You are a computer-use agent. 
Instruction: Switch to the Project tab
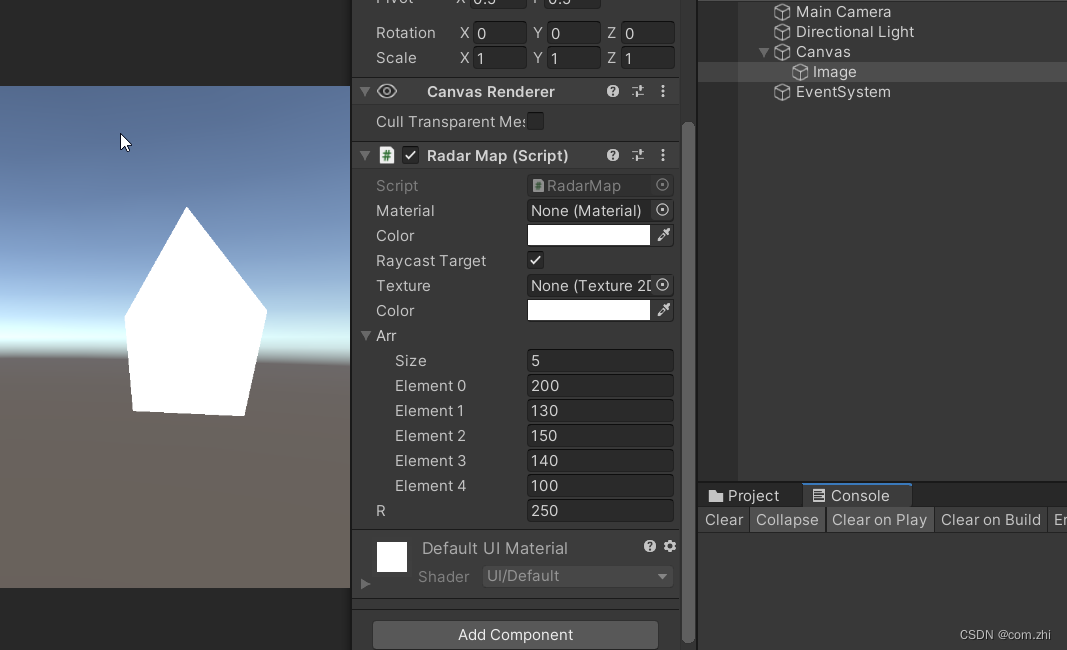pos(744,495)
